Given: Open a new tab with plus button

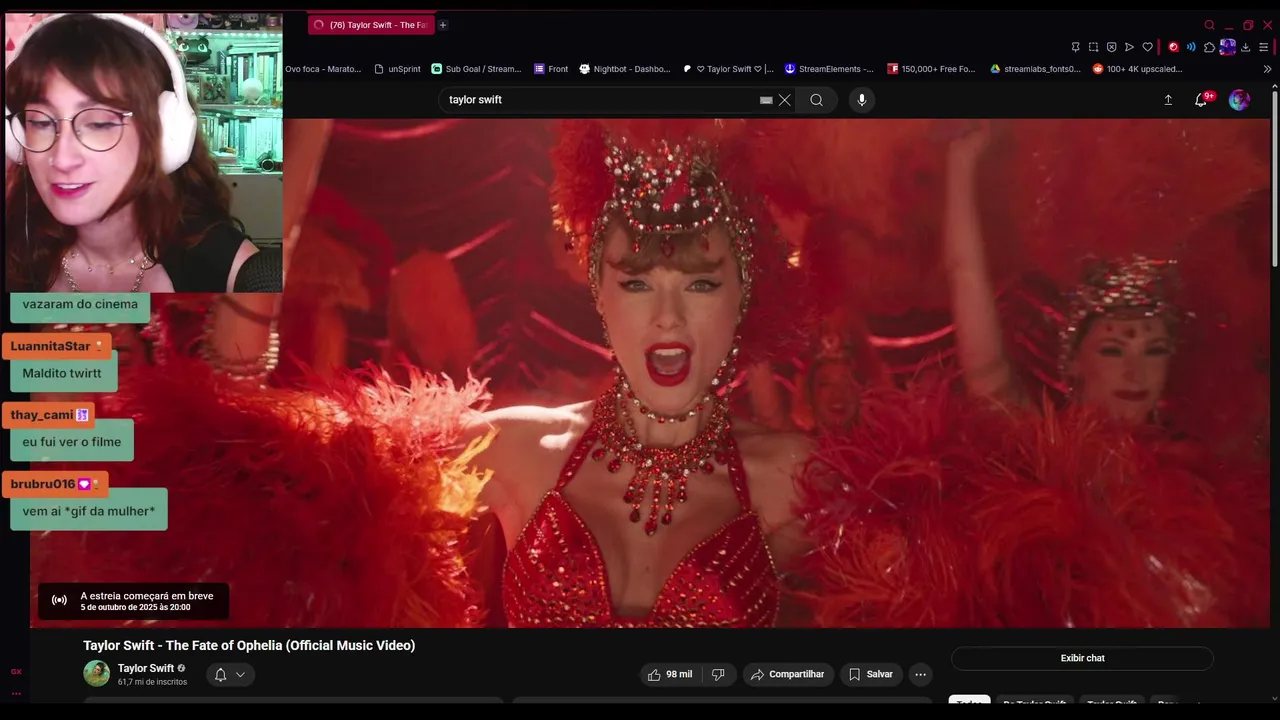Looking at the screenshot, I should [442, 25].
